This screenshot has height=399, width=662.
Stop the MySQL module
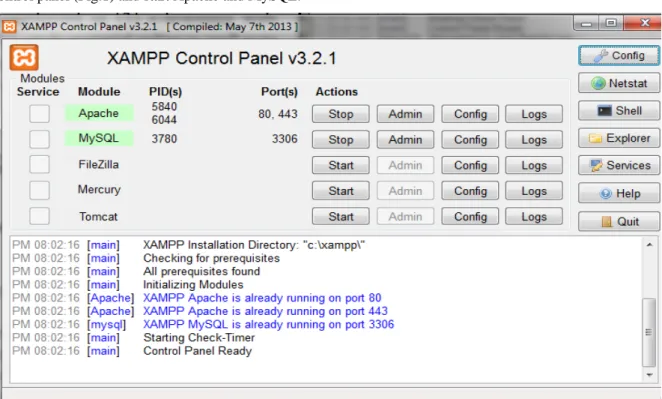(341, 140)
